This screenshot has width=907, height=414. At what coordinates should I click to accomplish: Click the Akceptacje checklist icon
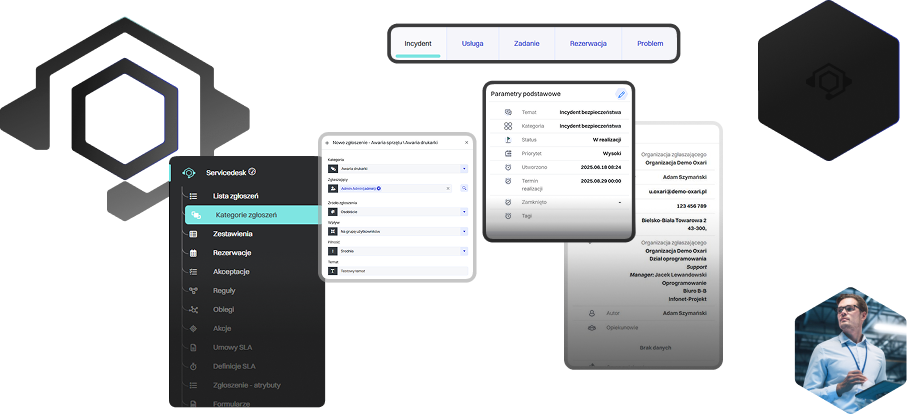click(x=193, y=272)
